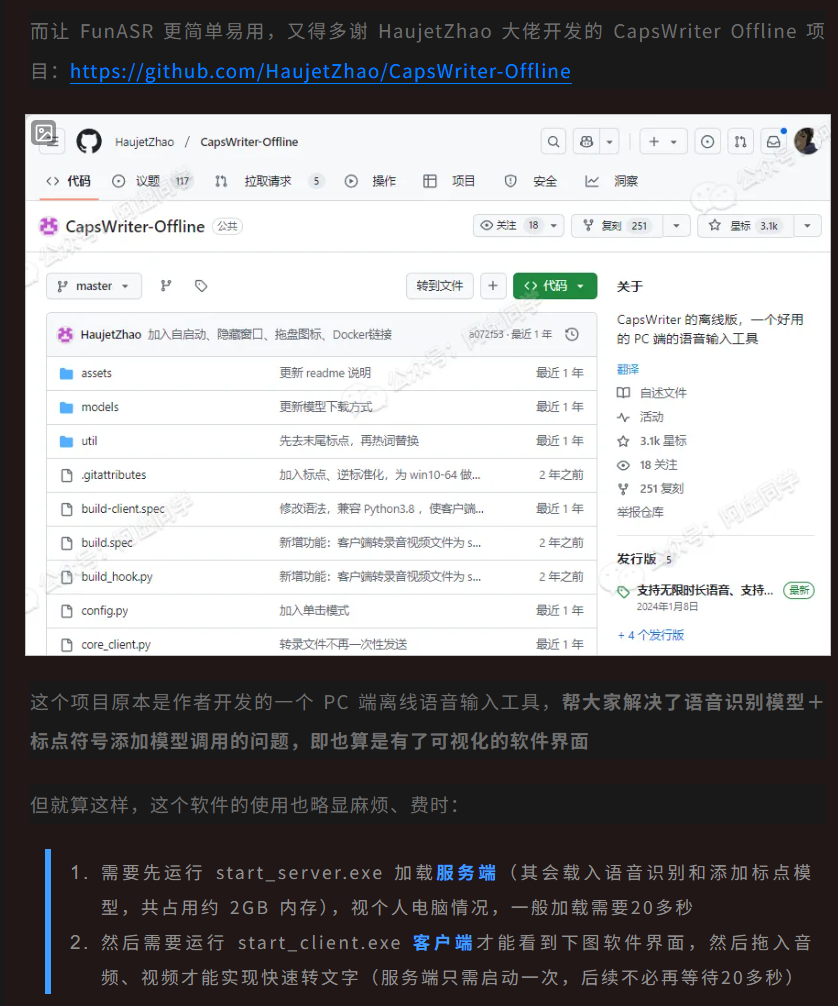
Task: Click the user profile avatar
Action: 806,141
